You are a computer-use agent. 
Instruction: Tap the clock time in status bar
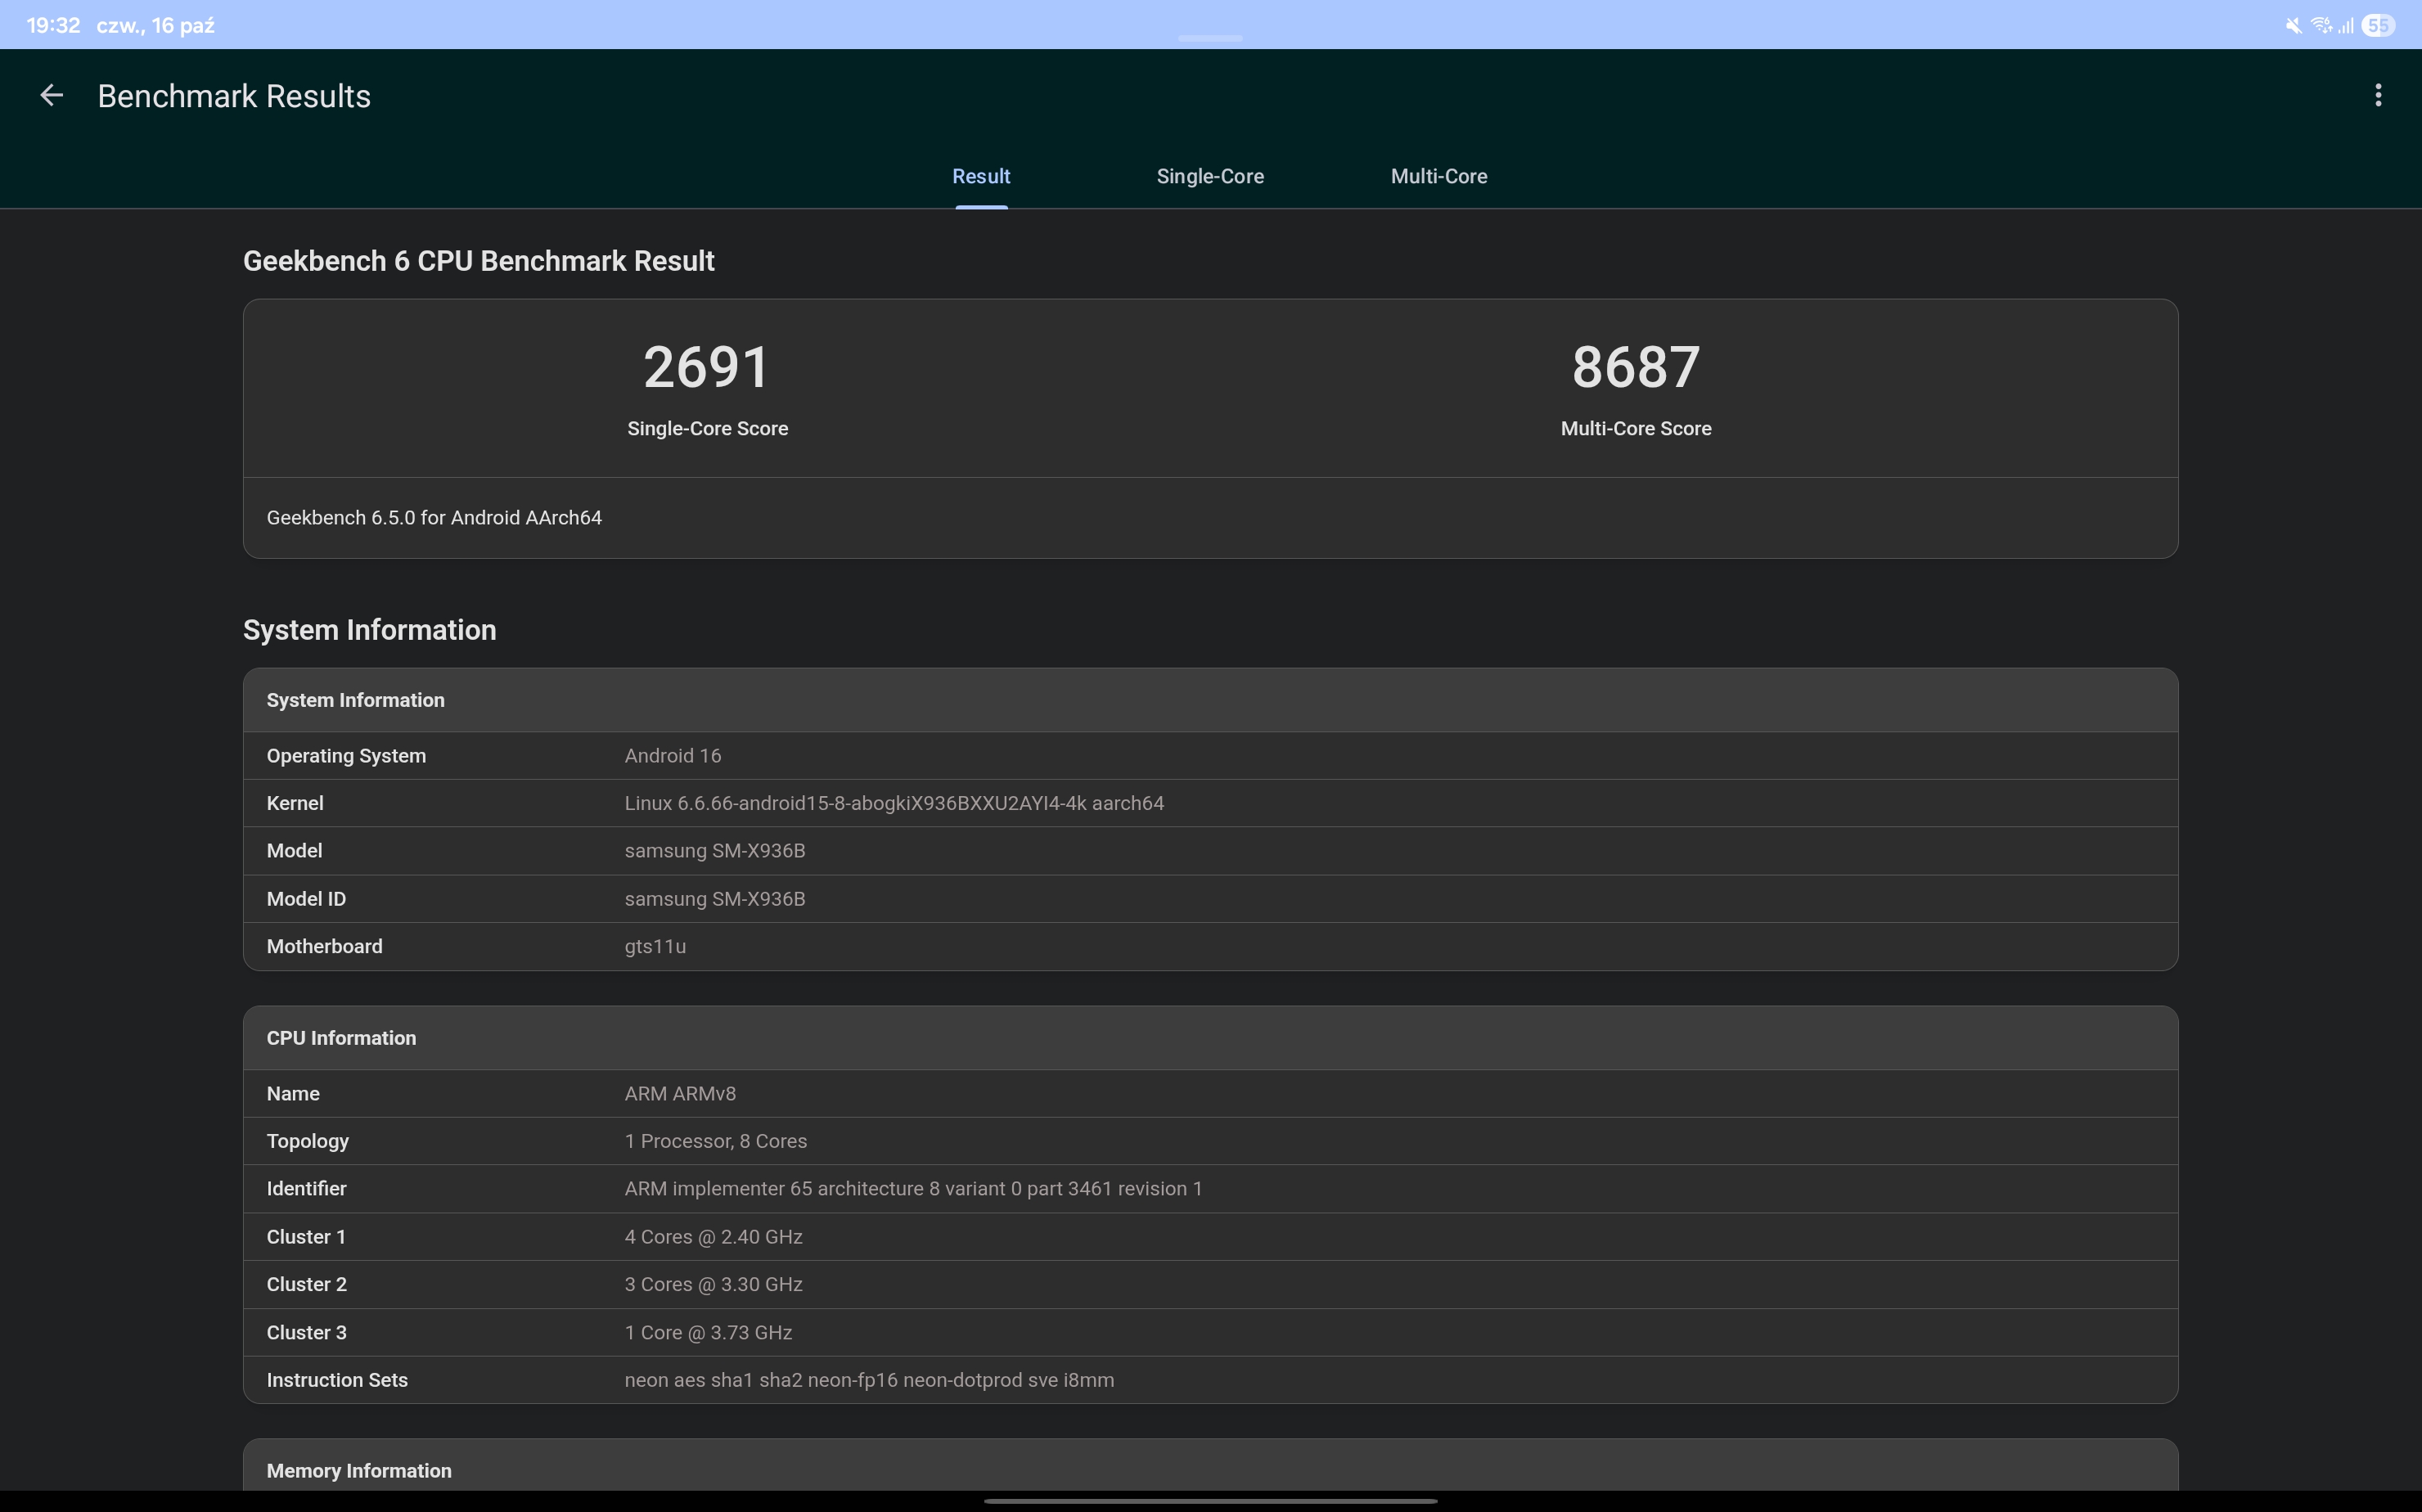(53, 26)
